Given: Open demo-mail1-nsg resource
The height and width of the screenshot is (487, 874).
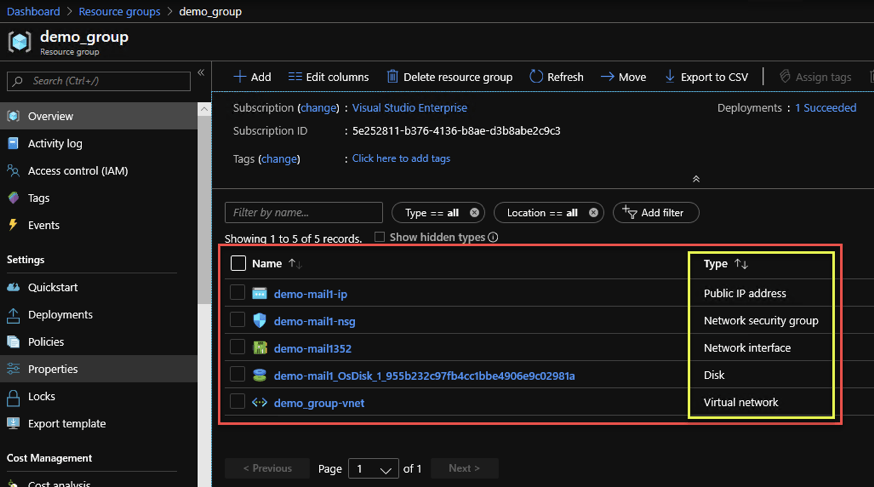Looking at the screenshot, I should (x=314, y=321).
